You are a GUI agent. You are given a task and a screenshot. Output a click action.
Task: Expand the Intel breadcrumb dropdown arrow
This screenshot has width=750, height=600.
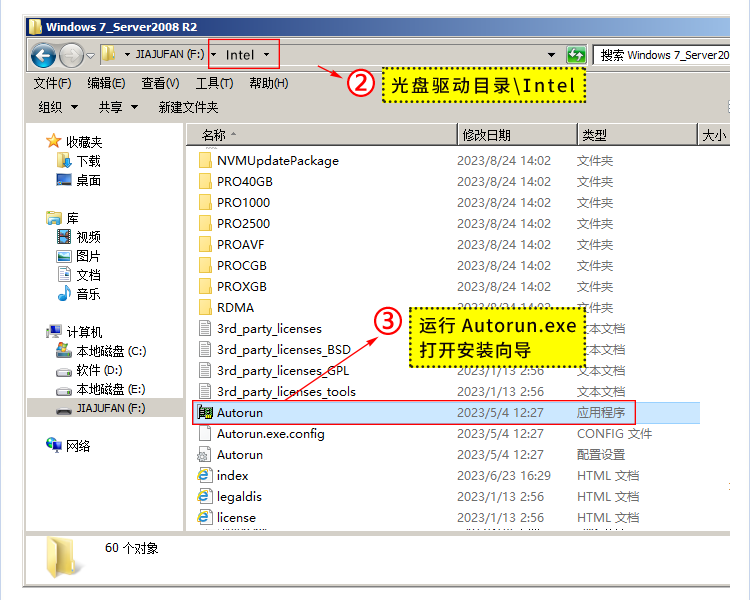(x=267, y=55)
